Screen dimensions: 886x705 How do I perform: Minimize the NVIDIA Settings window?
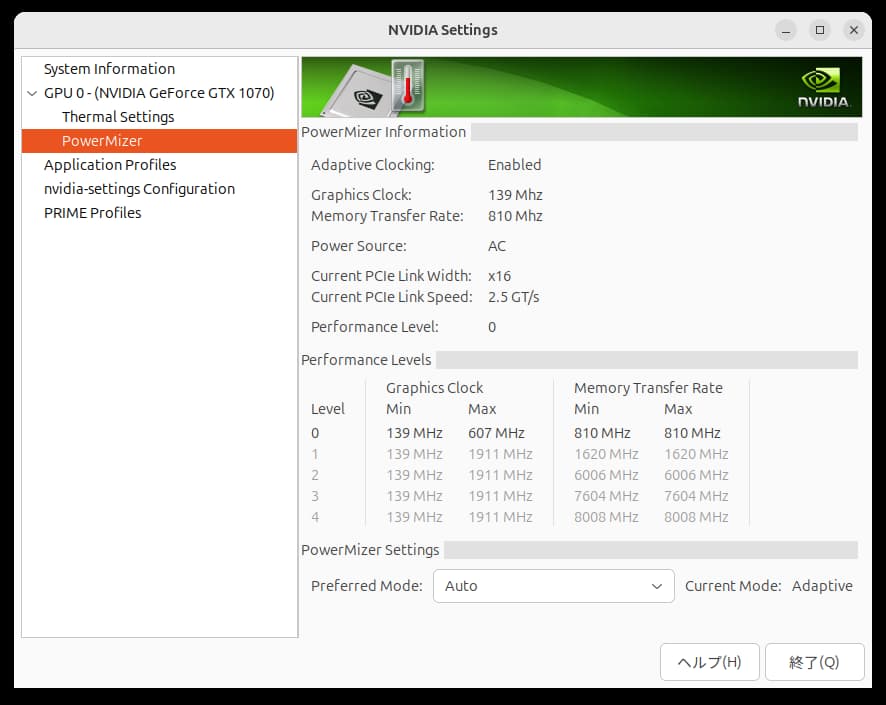pyautogui.click(x=785, y=30)
